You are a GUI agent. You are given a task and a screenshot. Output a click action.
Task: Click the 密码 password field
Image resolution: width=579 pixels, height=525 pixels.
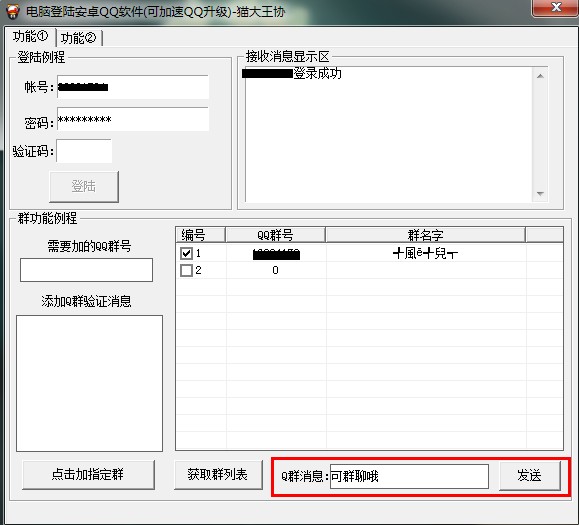click(x=133, y=119)
